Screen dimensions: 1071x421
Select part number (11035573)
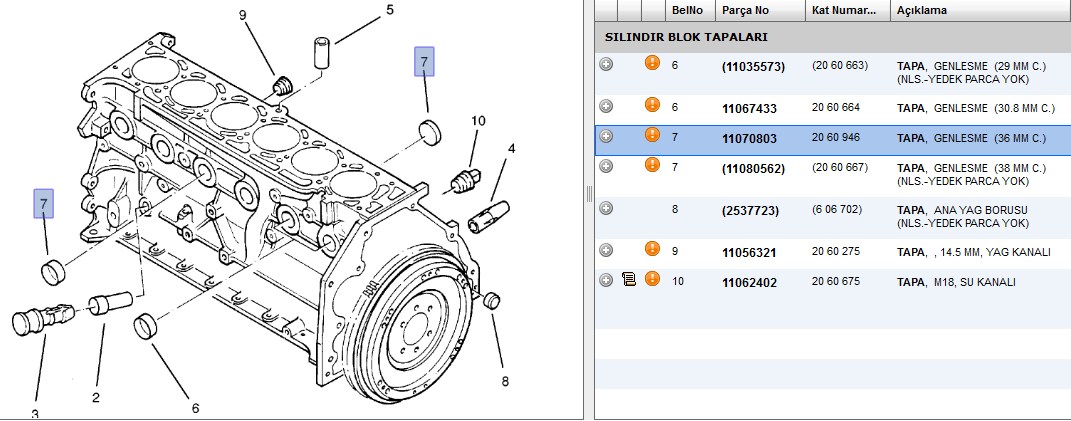pos(753,67)
